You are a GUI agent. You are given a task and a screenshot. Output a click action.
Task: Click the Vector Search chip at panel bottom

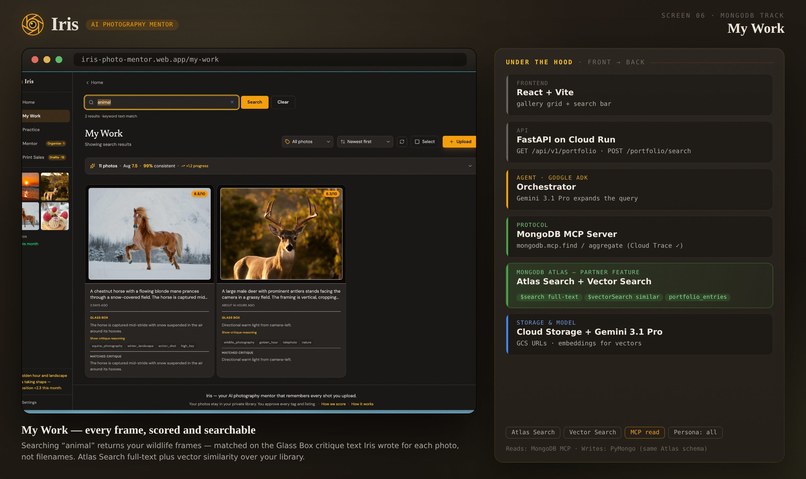coord(592,433)
